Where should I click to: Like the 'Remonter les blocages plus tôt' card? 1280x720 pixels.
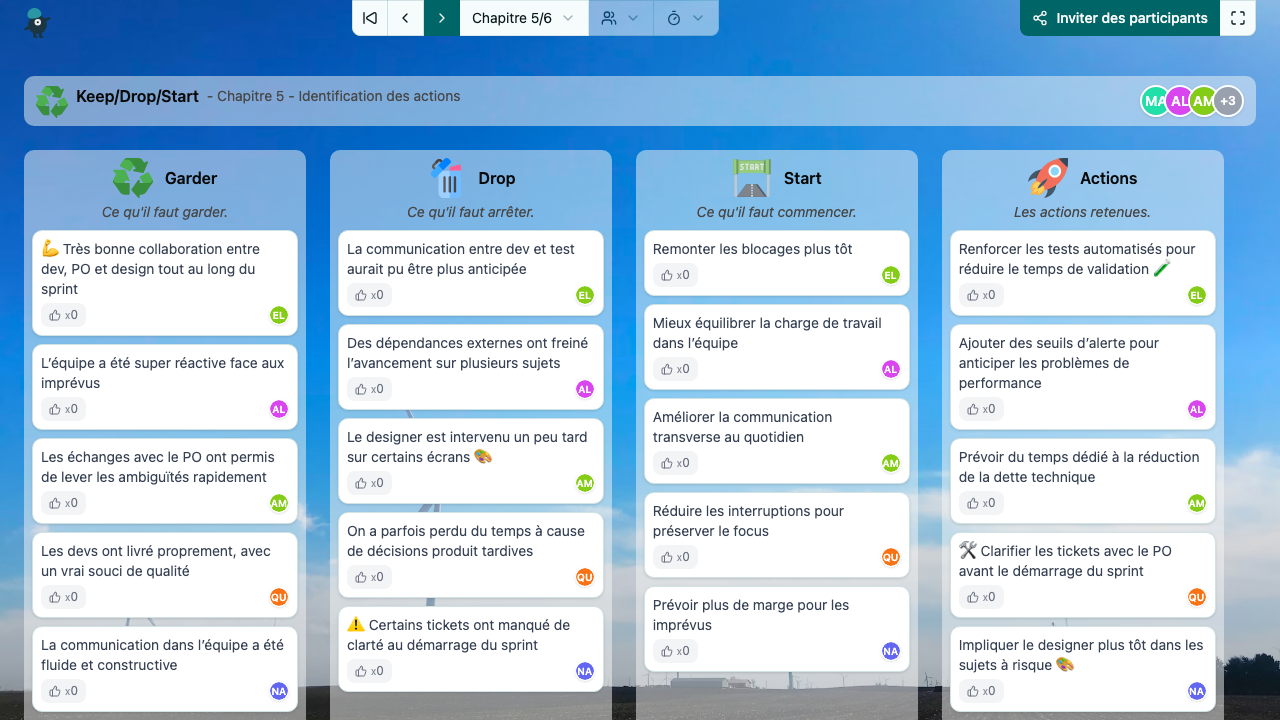[675, 275]
